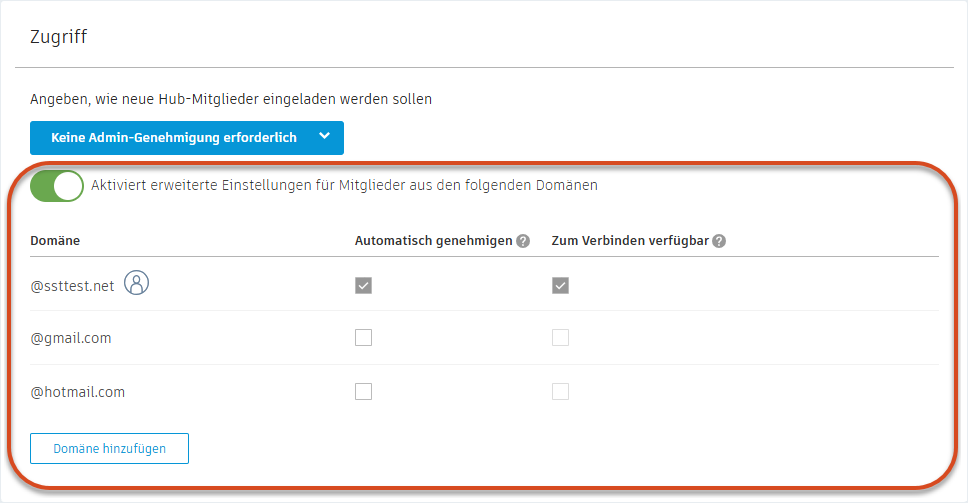
Task: Click the Zugriff section heading
Action: click(x=59, y=37)
